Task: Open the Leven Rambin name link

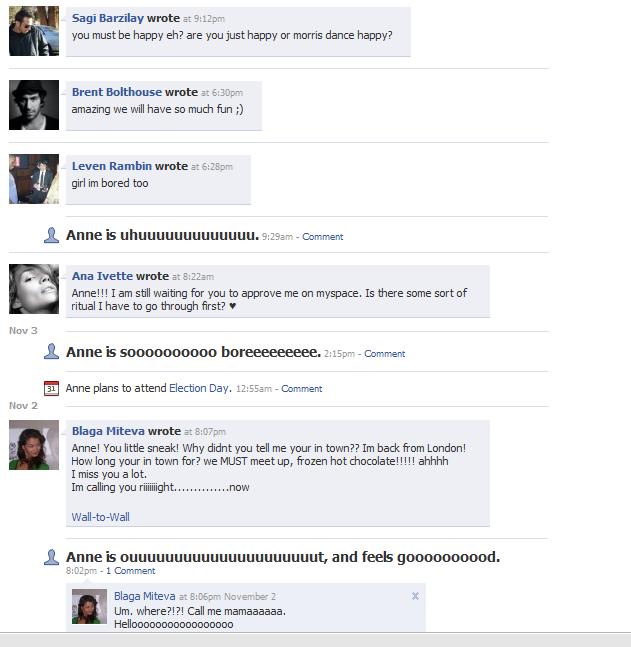Action: (x=112, y=166)
